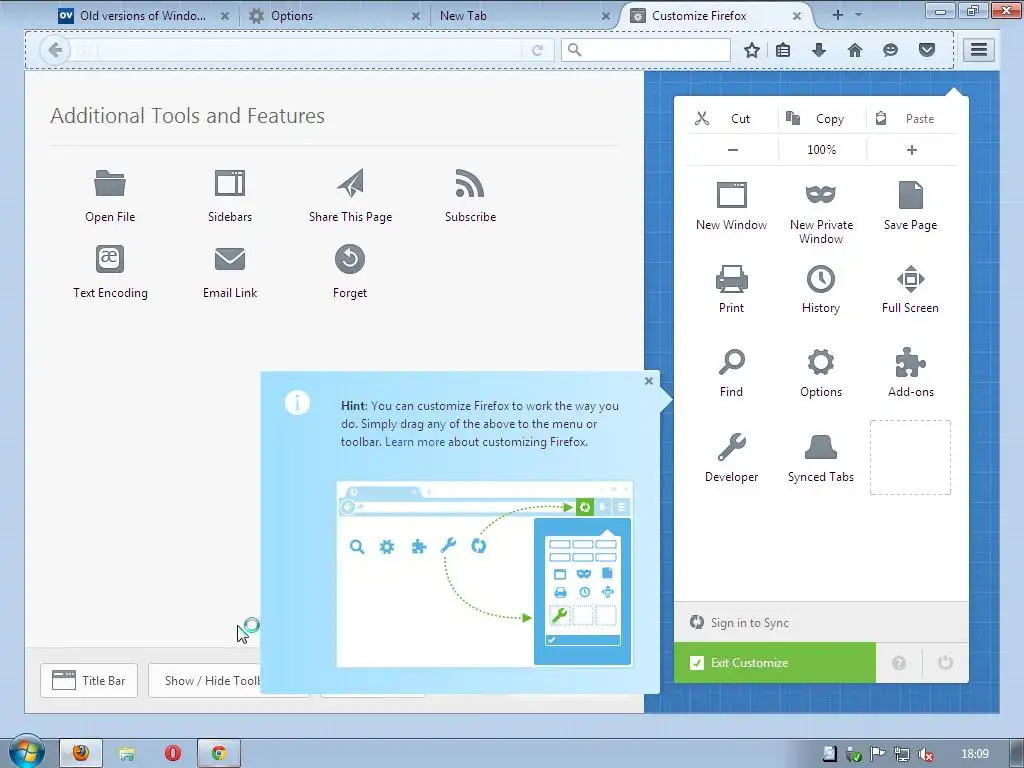
Task: Select the Sidebars icon
Action: point(230,183)
